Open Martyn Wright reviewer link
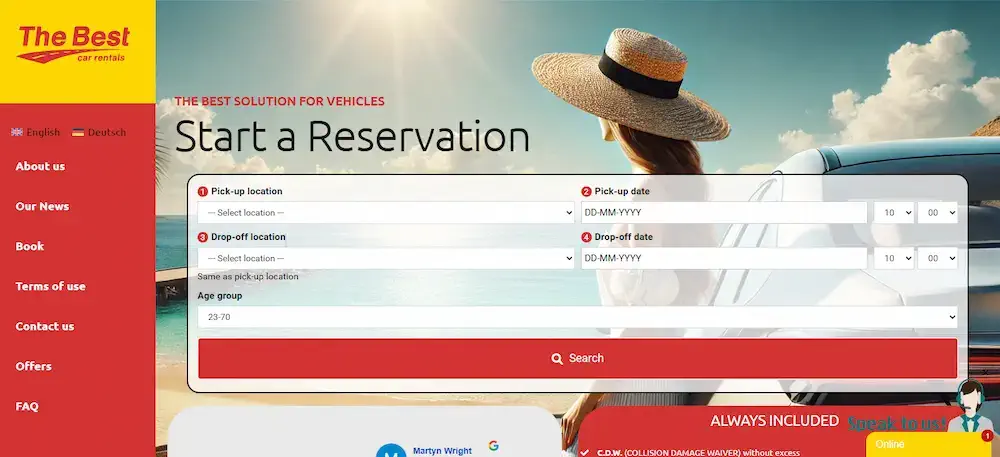Image resolution: width=1000 pixels, height=457 pixels. (442, 451)
